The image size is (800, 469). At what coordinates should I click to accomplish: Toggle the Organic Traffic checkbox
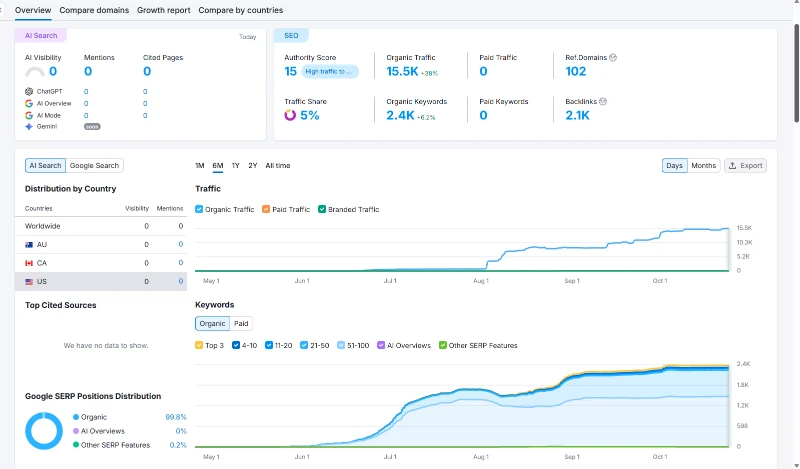pyautogui.click(x=199, y=209)
